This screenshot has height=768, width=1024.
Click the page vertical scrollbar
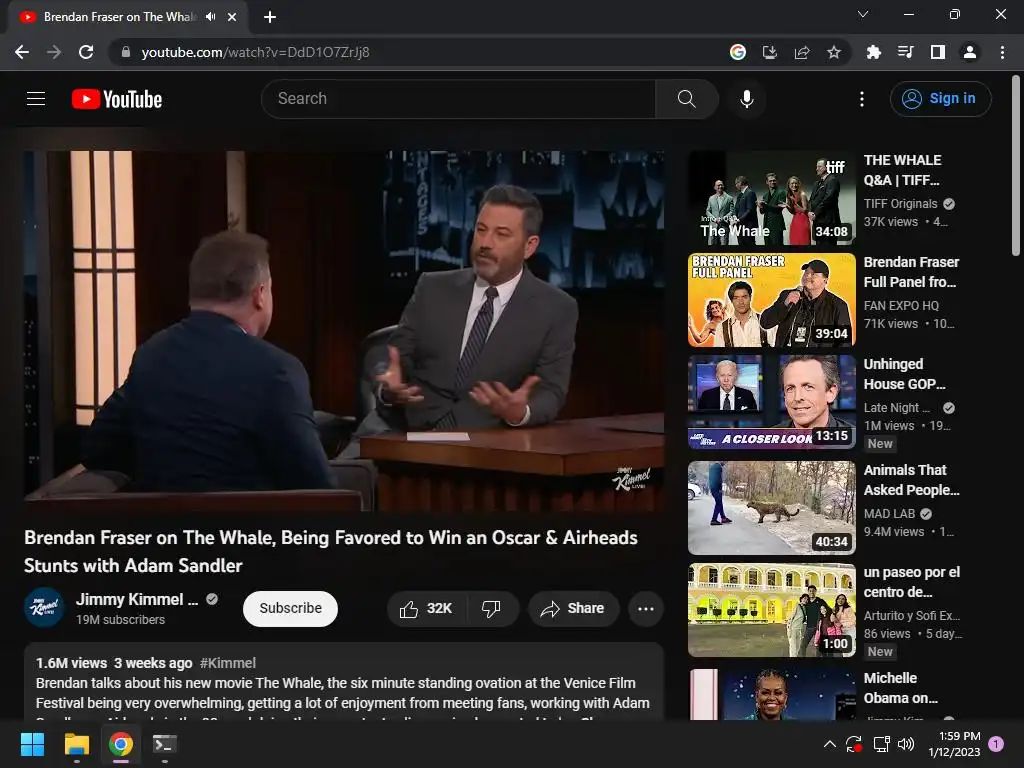(1016, 167)
